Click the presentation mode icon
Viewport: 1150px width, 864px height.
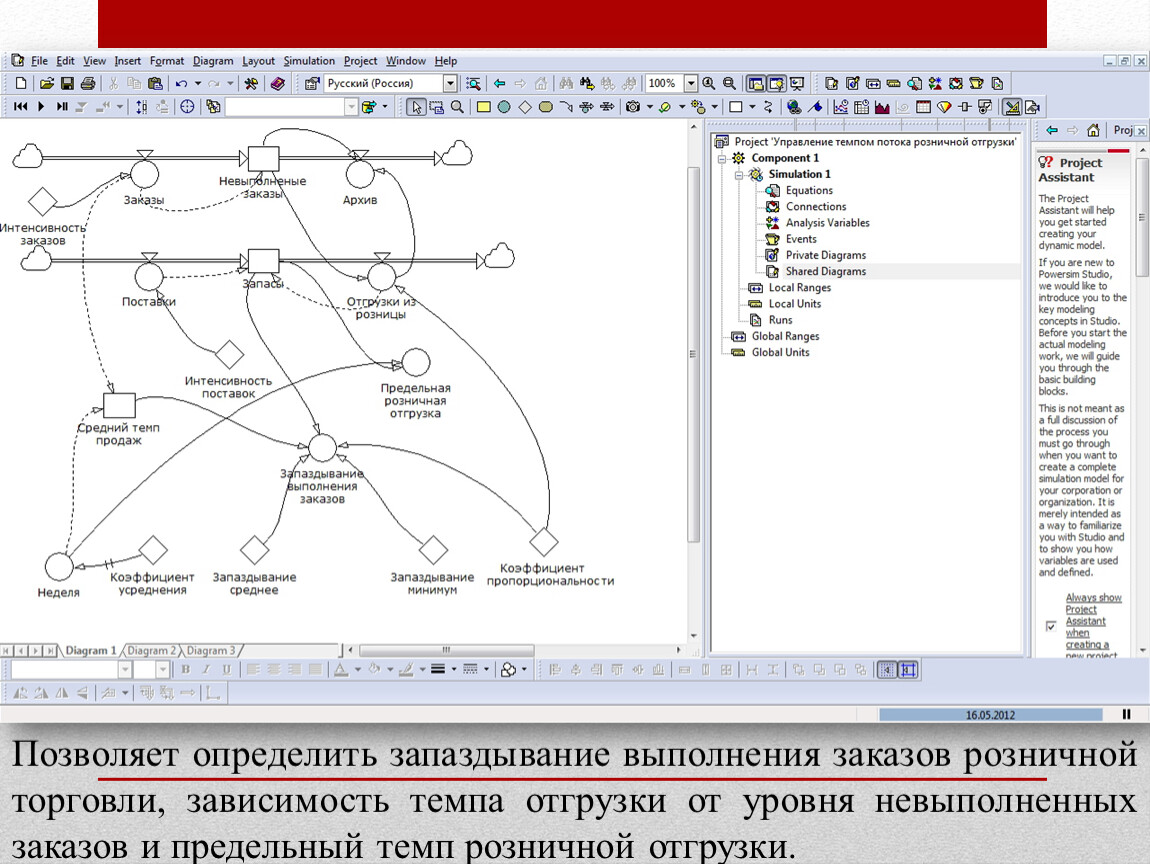tap(796, 84)
